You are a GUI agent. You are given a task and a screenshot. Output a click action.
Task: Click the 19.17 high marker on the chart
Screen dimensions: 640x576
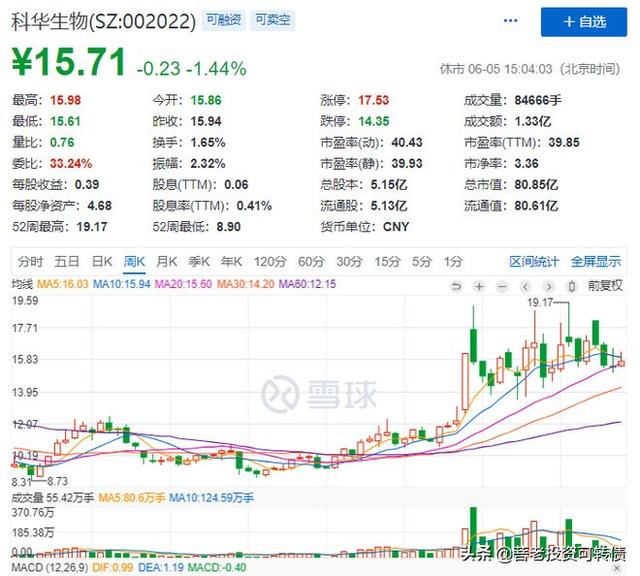pyautogui.click(x=540, y=302)
